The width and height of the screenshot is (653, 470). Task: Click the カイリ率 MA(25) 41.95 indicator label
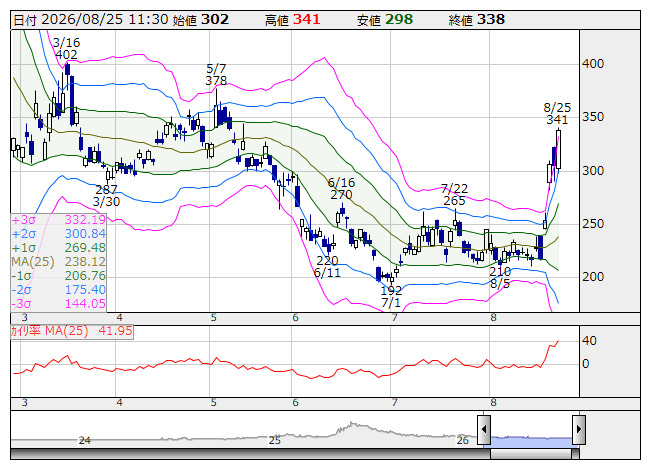coord(72,331)
